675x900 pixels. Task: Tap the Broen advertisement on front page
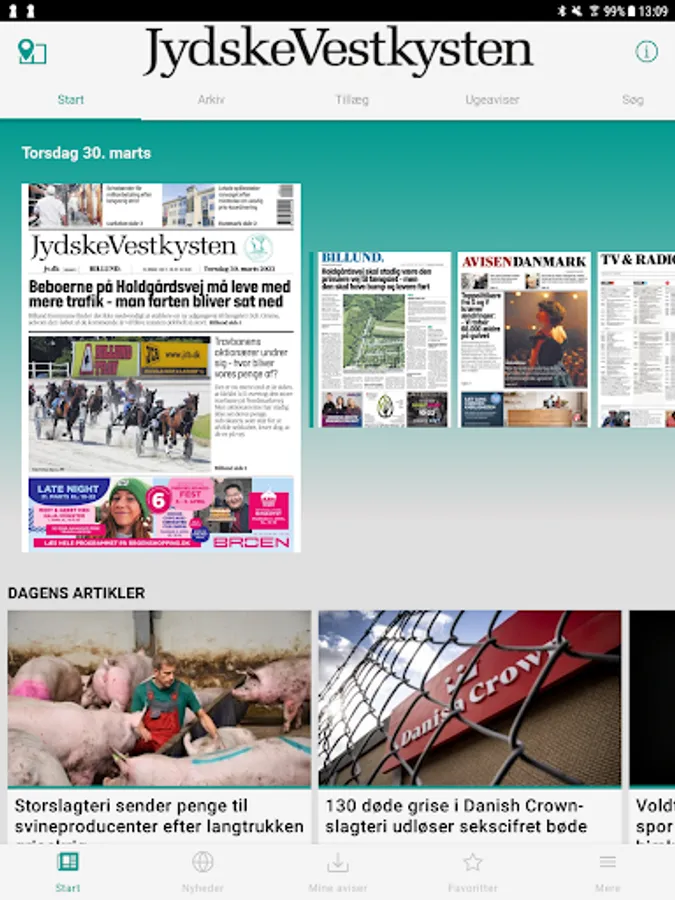point(161,513)
